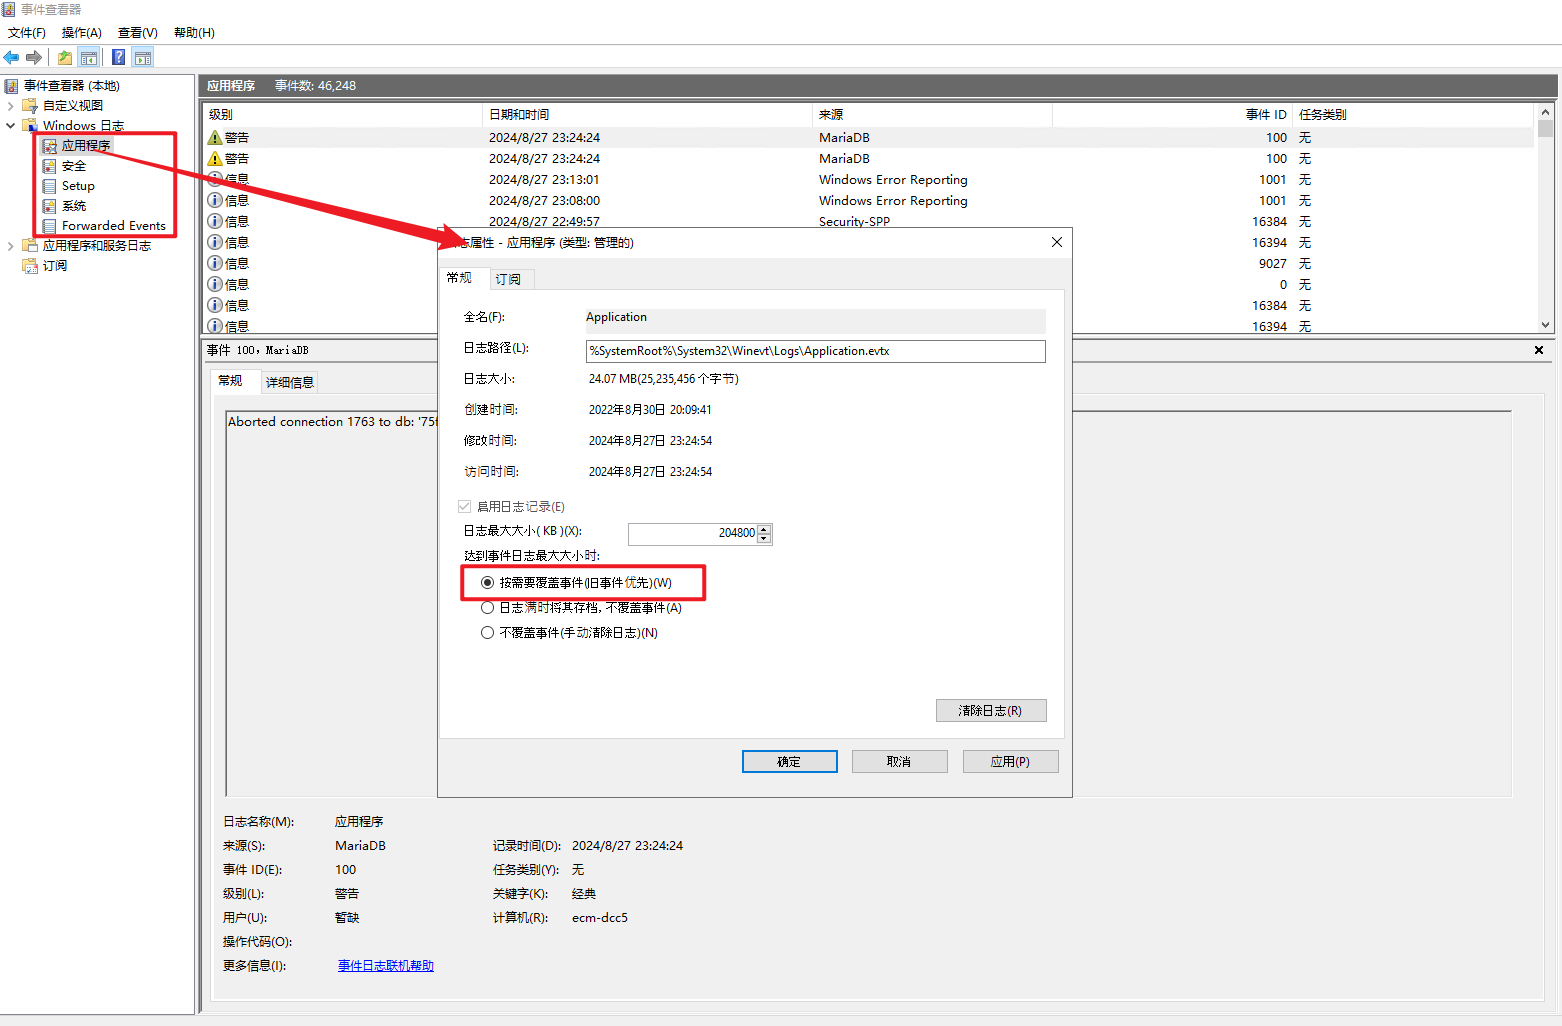Collapse the Windows 日志 tree node
This screenshot has height=1026, width=1562.
point(11,126)
